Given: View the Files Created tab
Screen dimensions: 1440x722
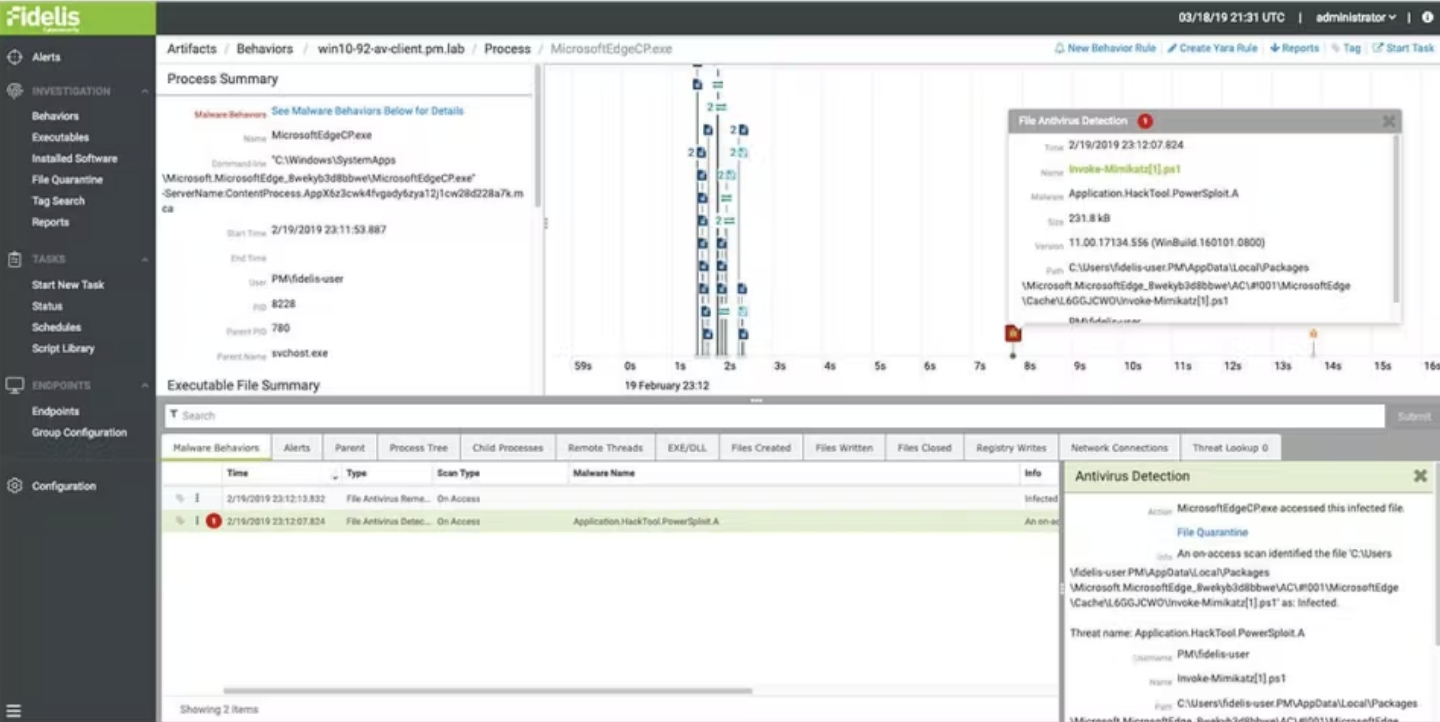Looking at the screenshot, I should 761,448.
